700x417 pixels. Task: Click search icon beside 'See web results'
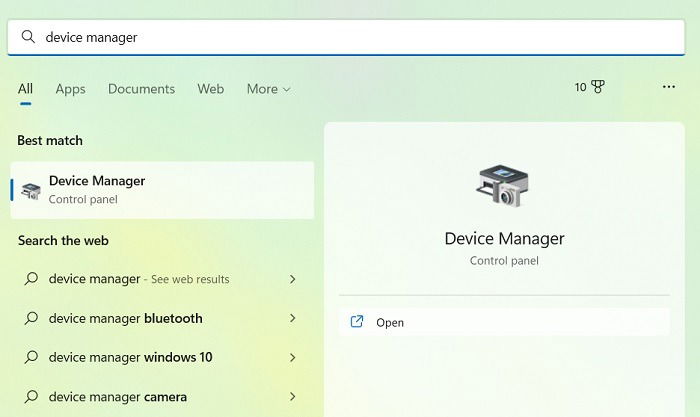31,279
